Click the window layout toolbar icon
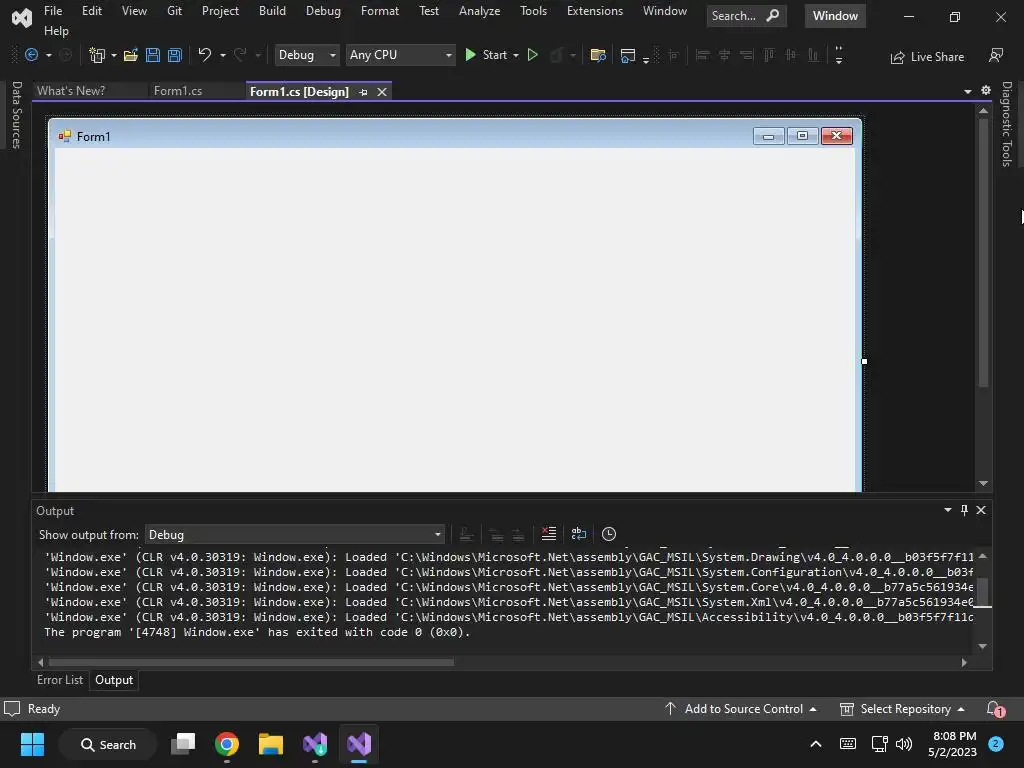The height and width of the screenshot is (768, 1024). point(628,56)
